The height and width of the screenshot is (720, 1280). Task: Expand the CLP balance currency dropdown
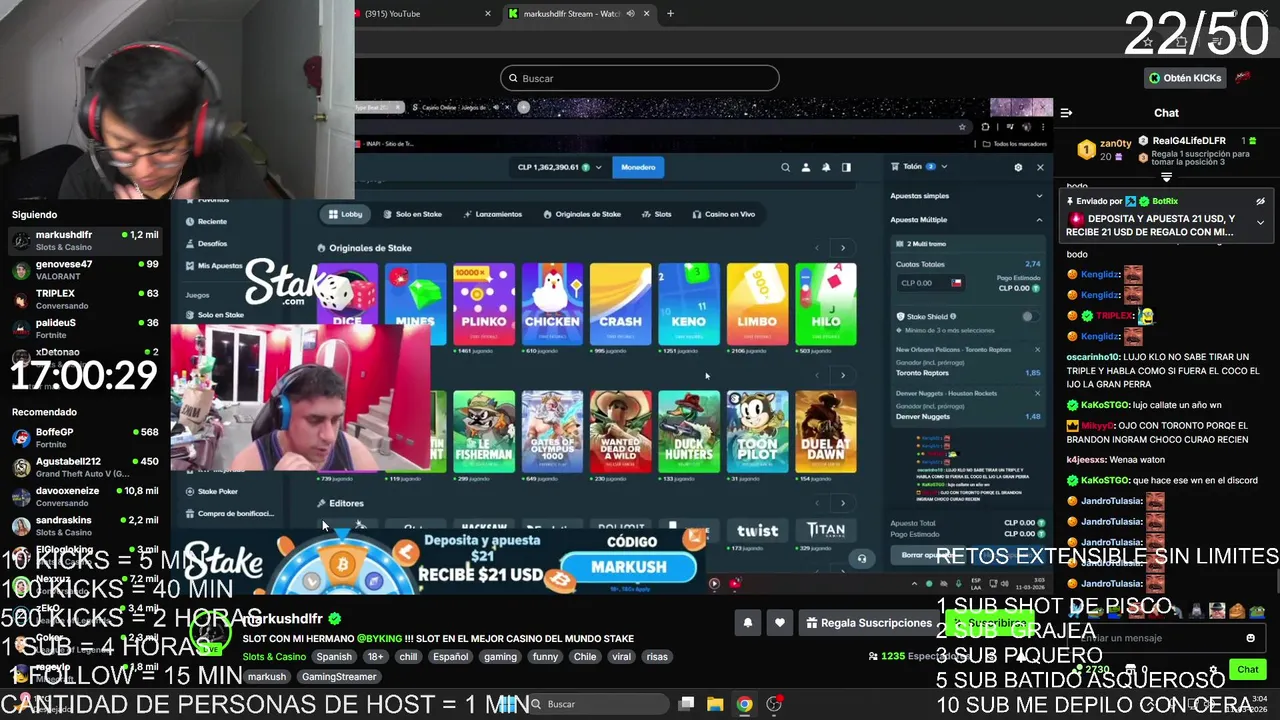coord(599,167)
